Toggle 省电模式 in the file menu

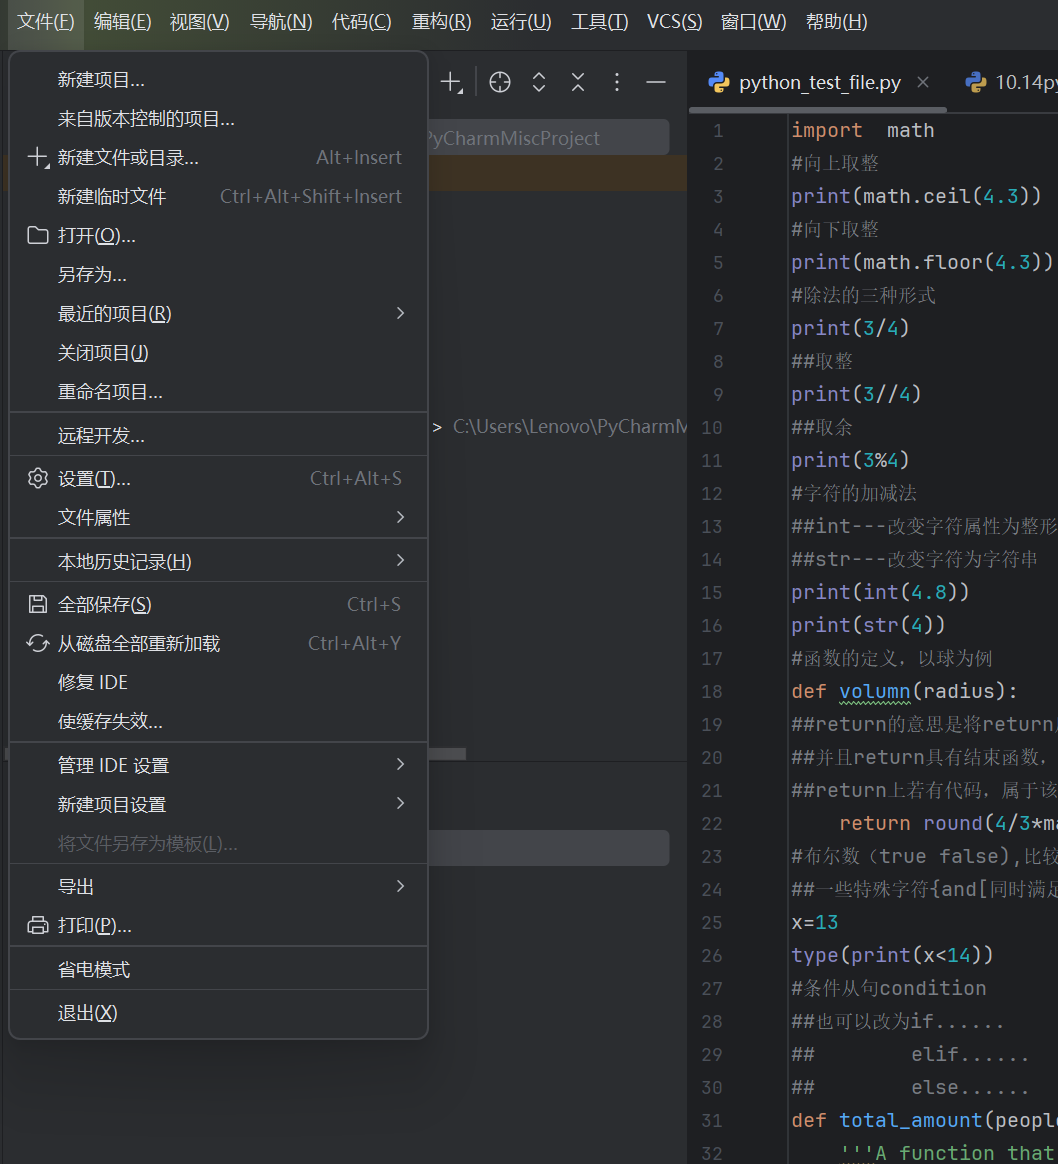[218, 970]
